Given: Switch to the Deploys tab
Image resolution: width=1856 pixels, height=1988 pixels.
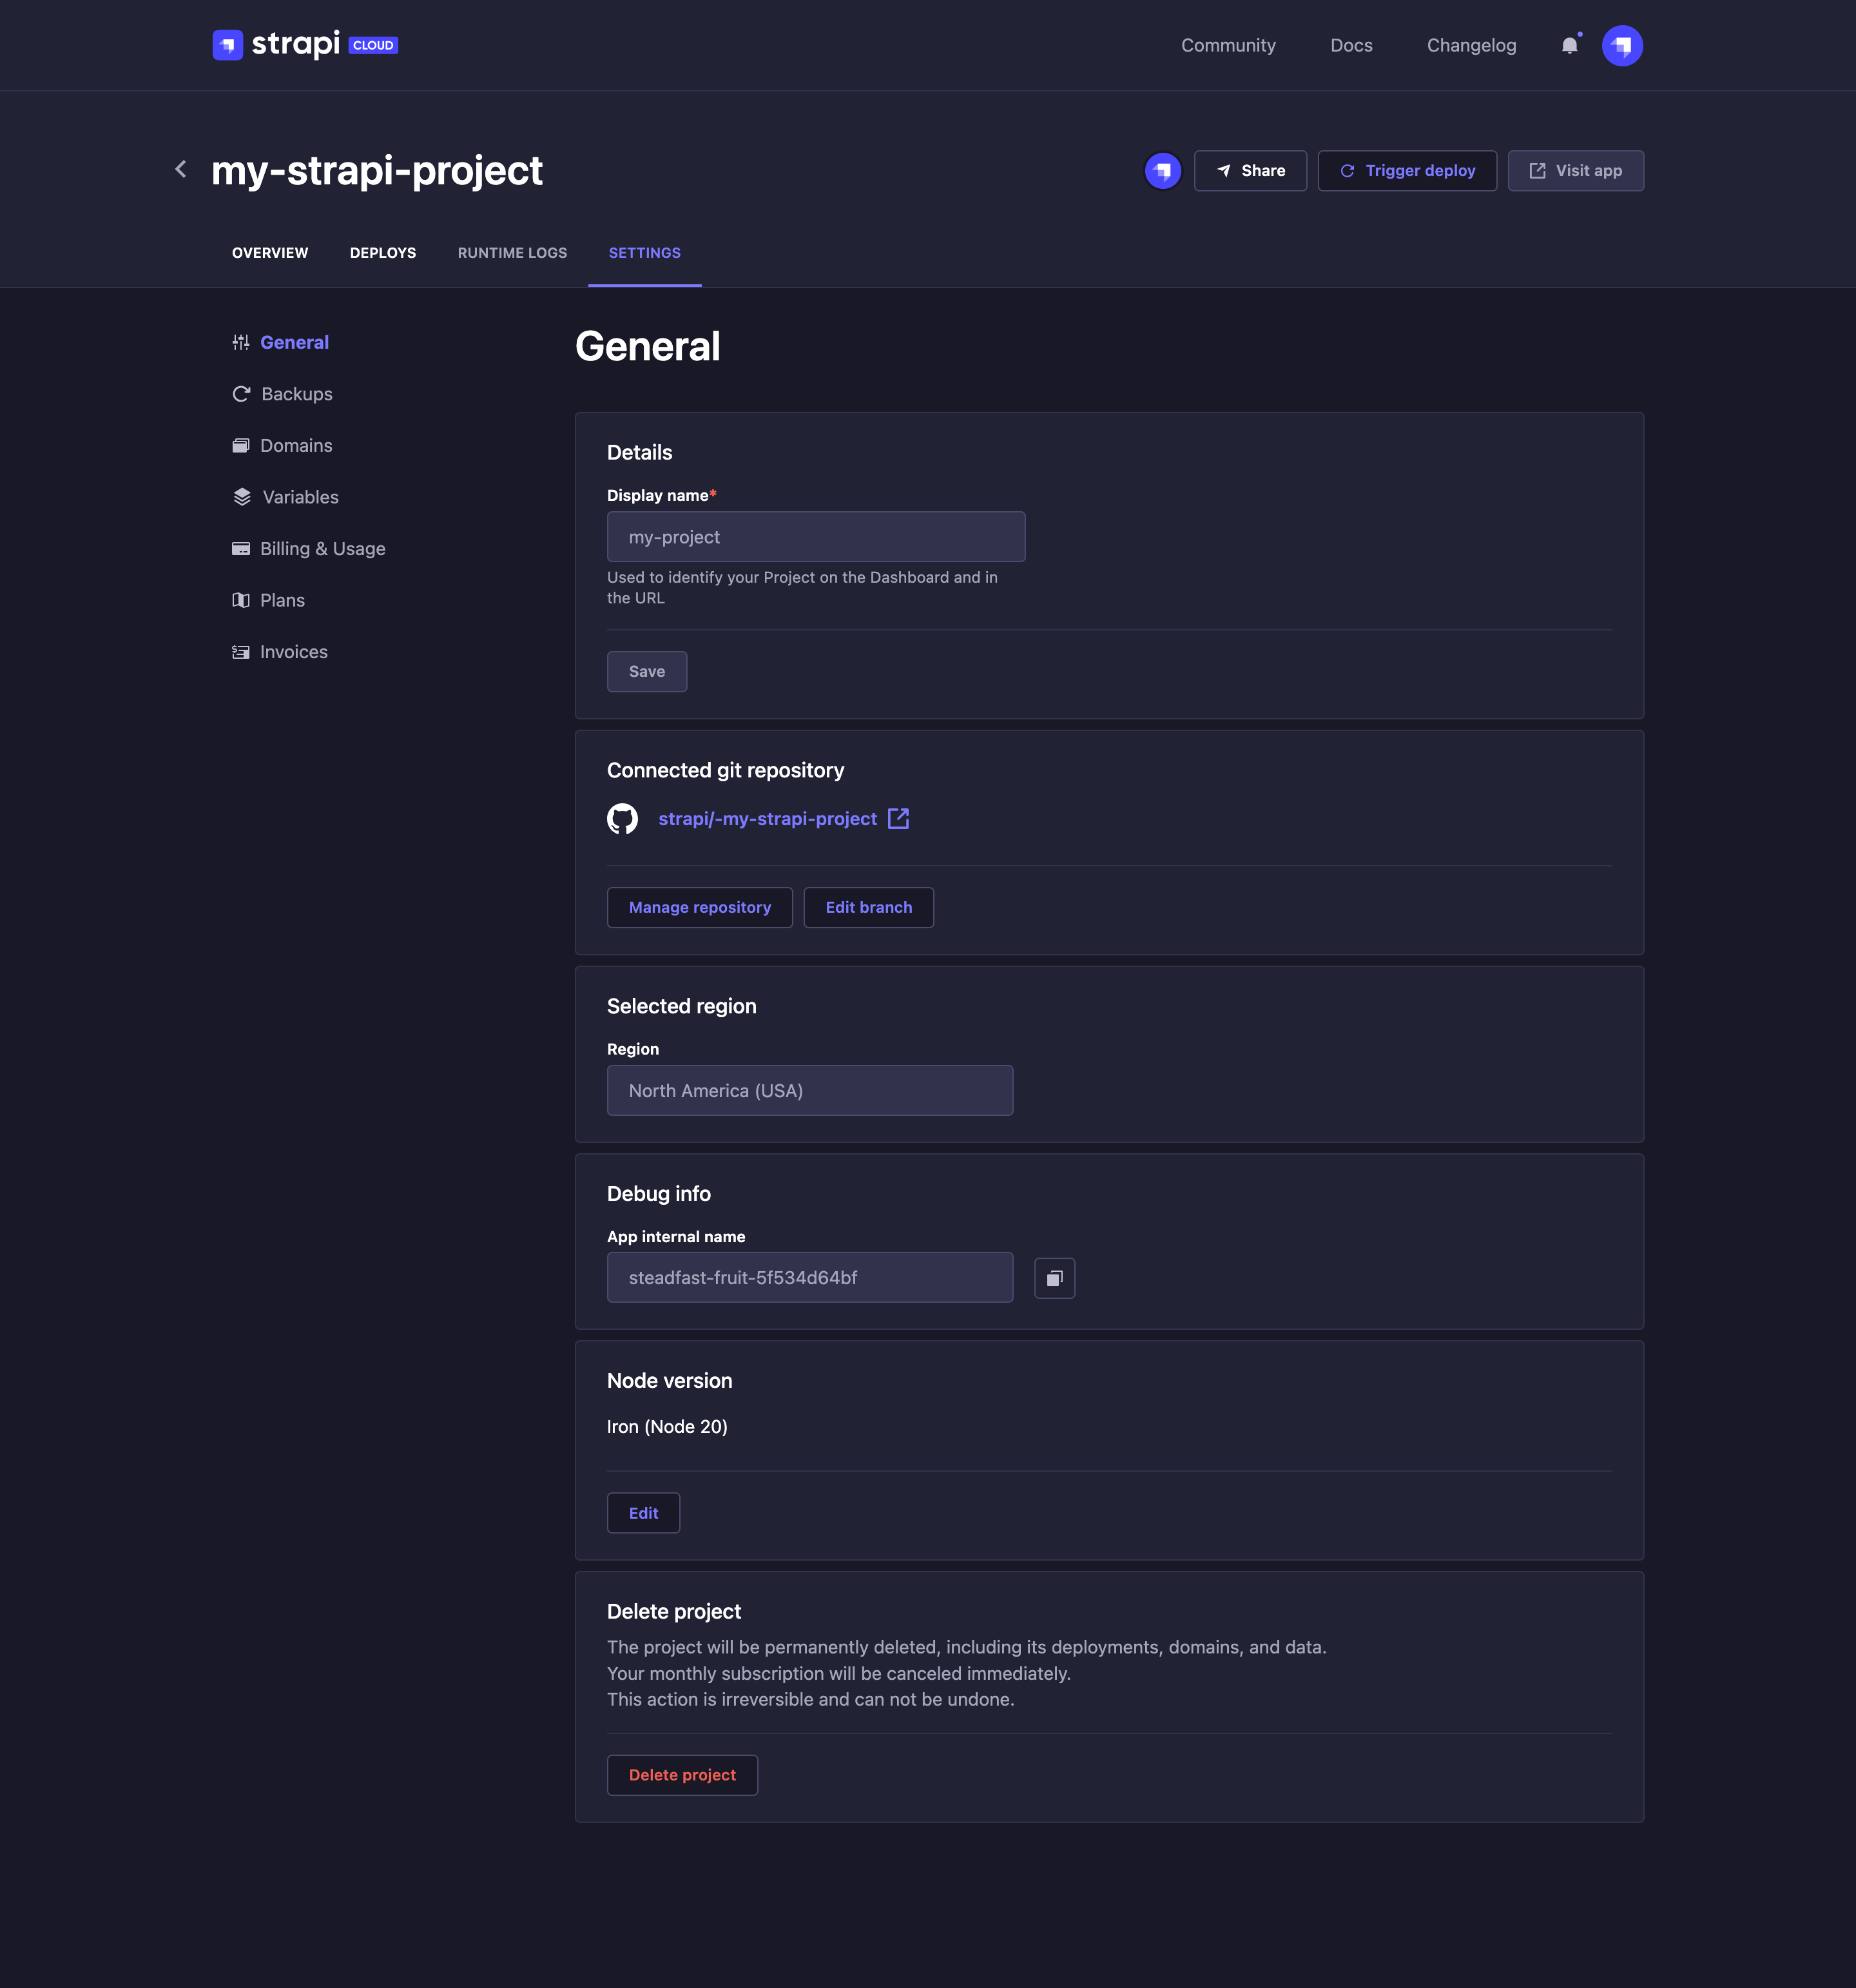Looking at the screenshot, I should [383, 252].
